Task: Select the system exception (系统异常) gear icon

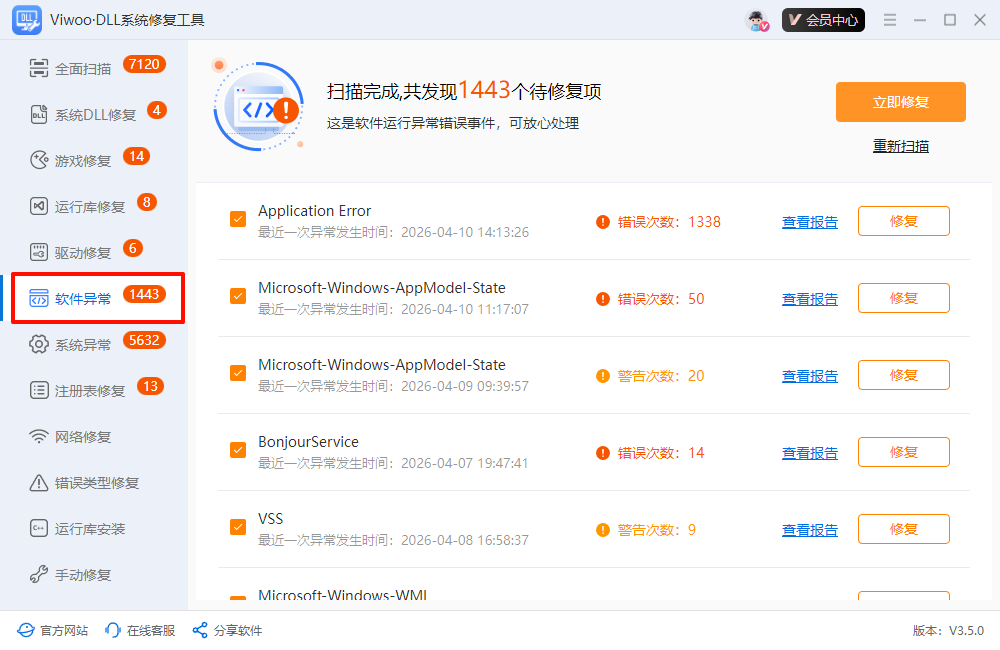Action: pyautogui.click(x=39, y=344)
